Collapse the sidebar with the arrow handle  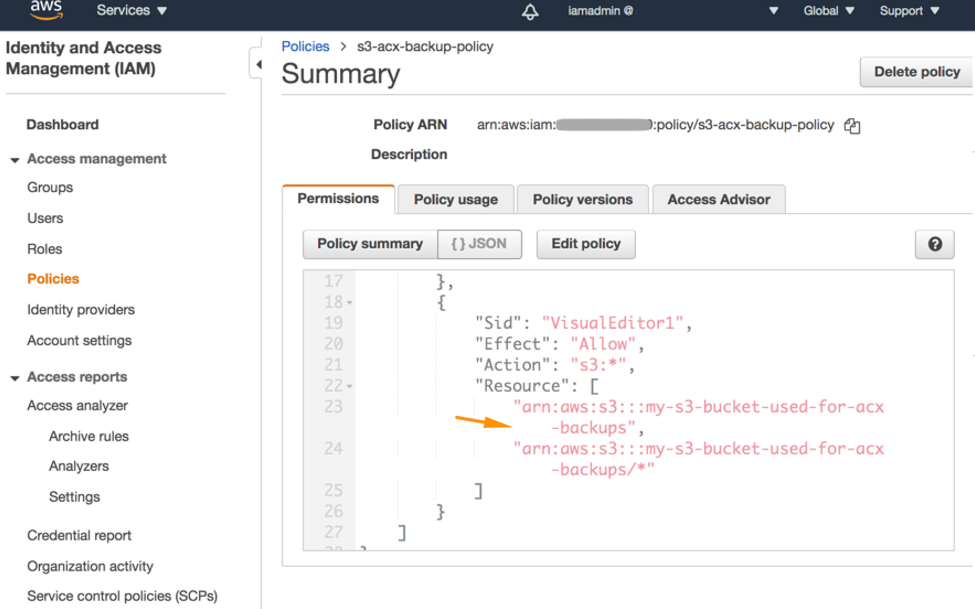click(x=257, y=64)
